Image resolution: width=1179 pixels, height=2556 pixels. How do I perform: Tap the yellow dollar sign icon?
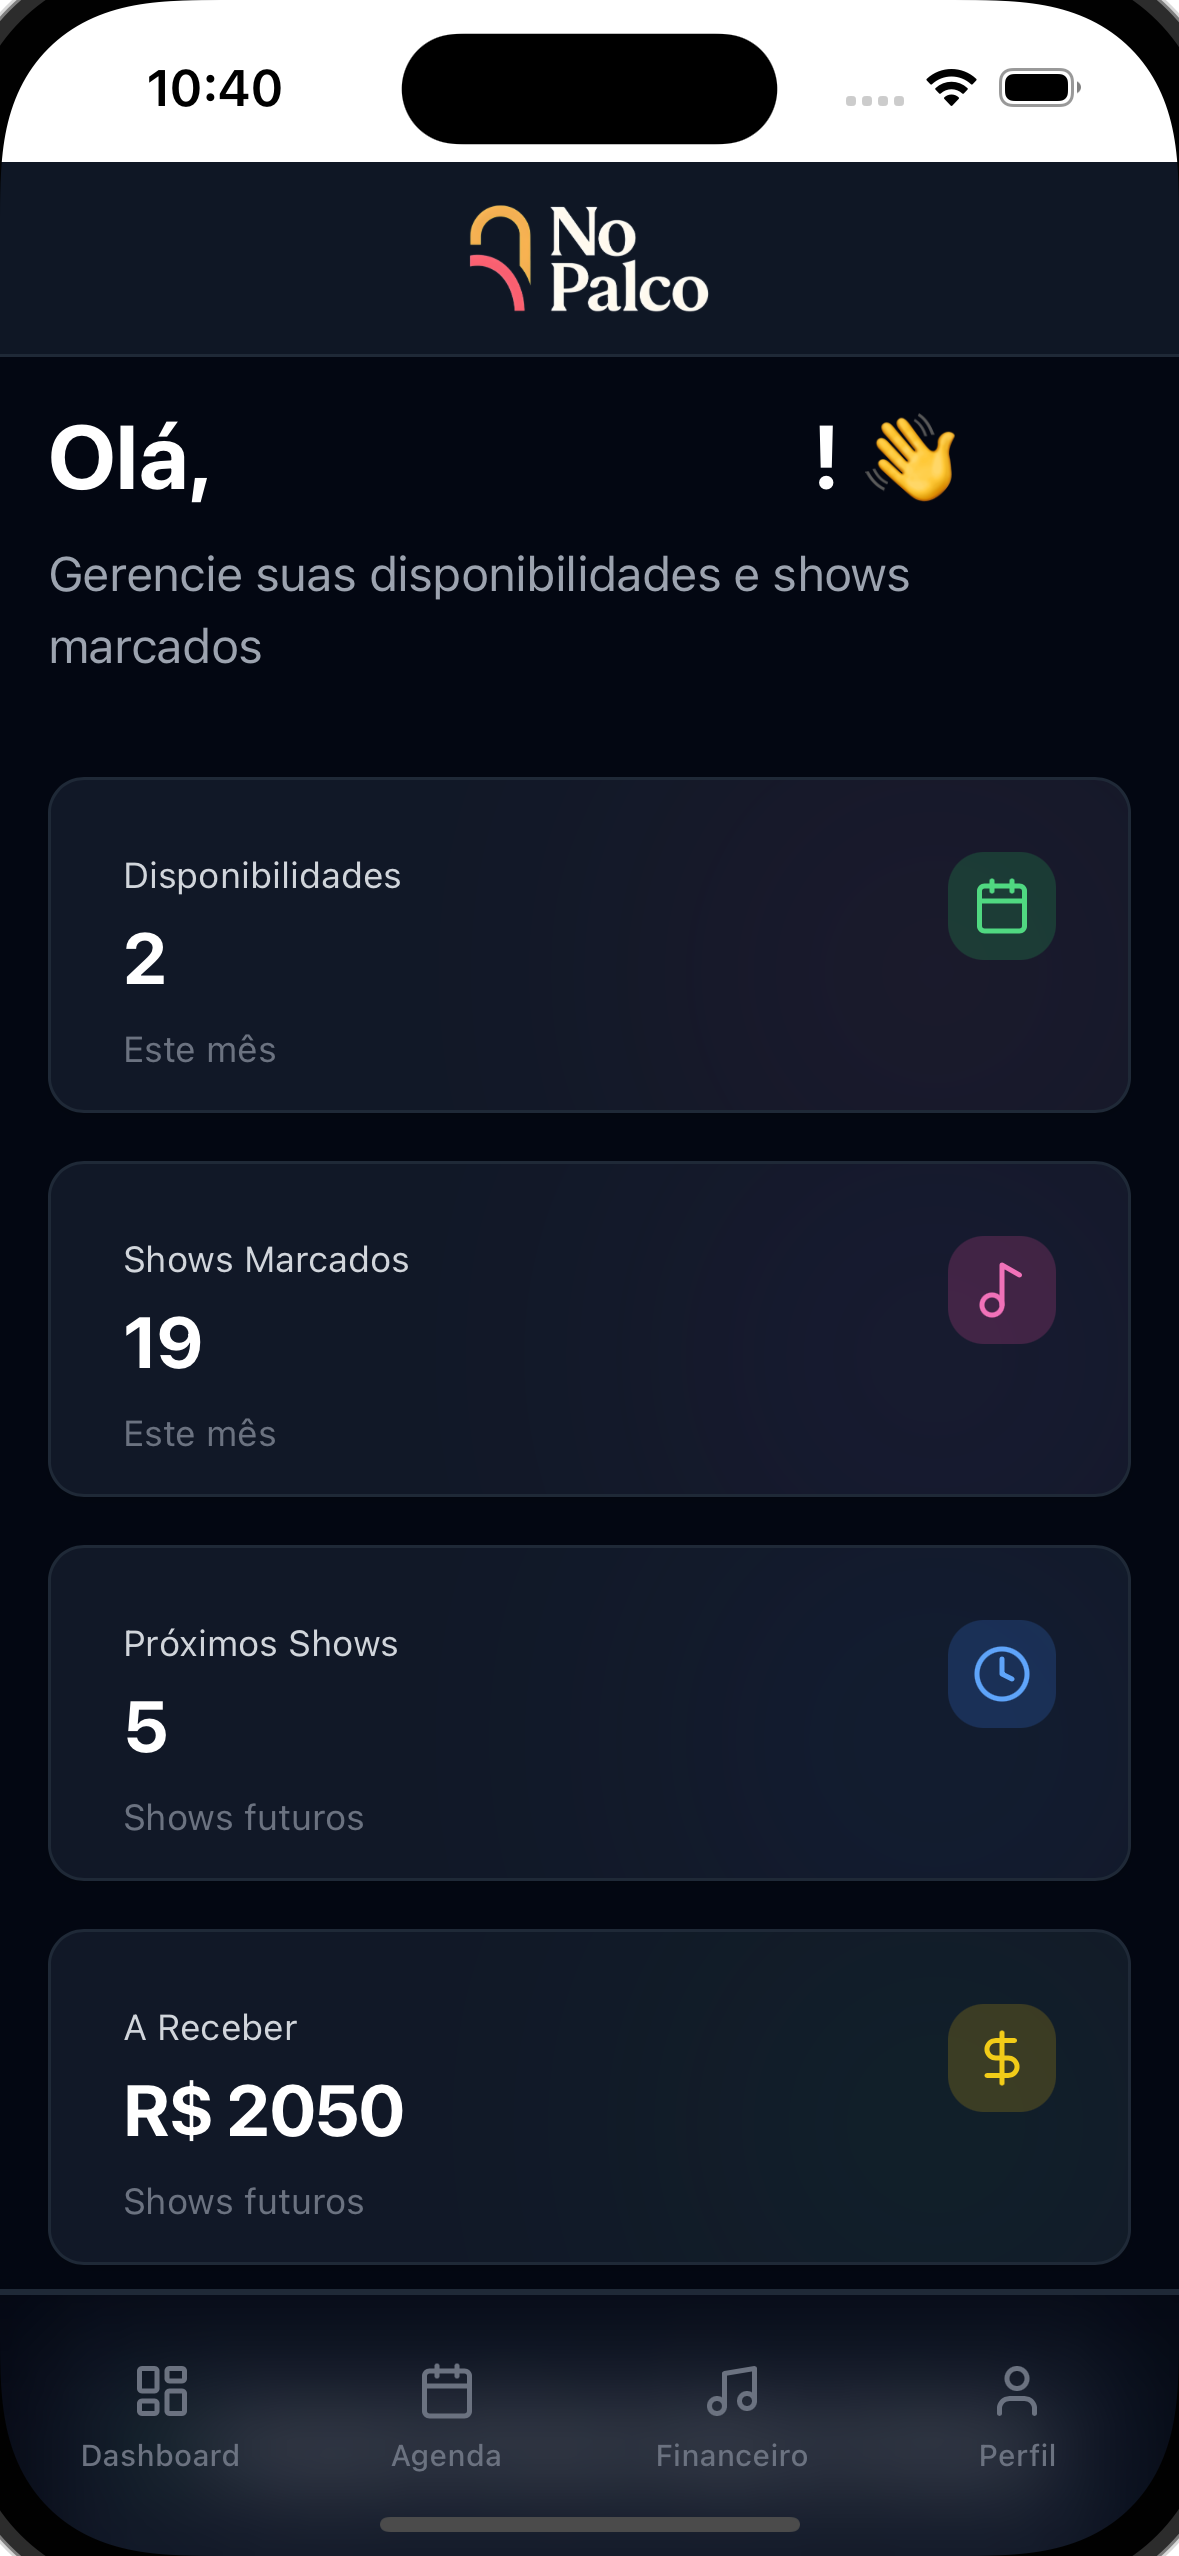coord(1001,2058)
